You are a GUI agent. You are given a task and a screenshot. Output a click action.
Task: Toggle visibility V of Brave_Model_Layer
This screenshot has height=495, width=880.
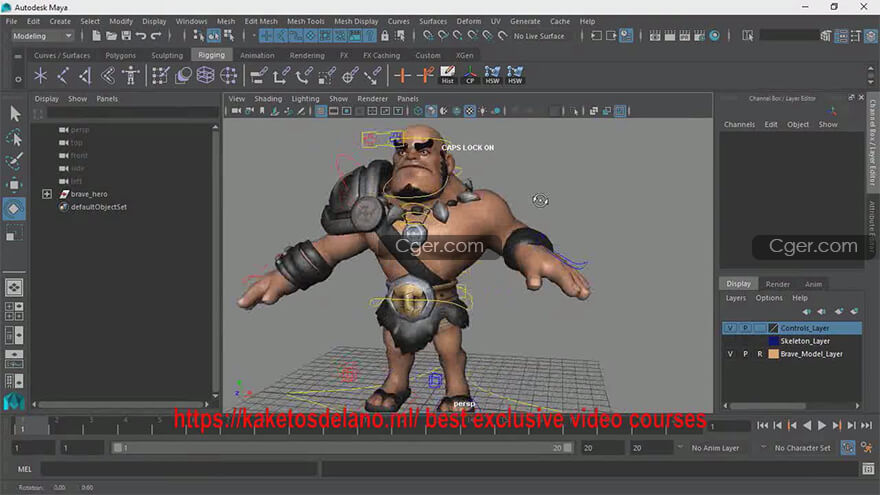point(730,354)
